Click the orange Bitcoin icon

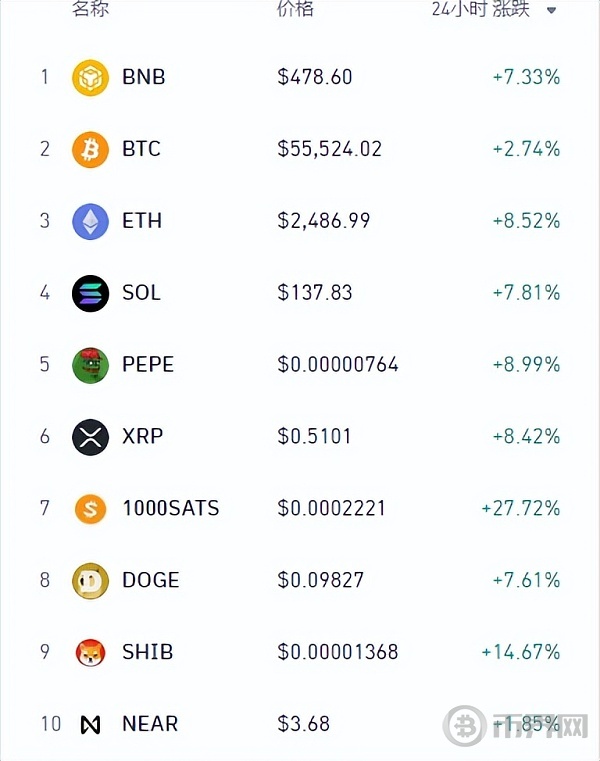90,149
